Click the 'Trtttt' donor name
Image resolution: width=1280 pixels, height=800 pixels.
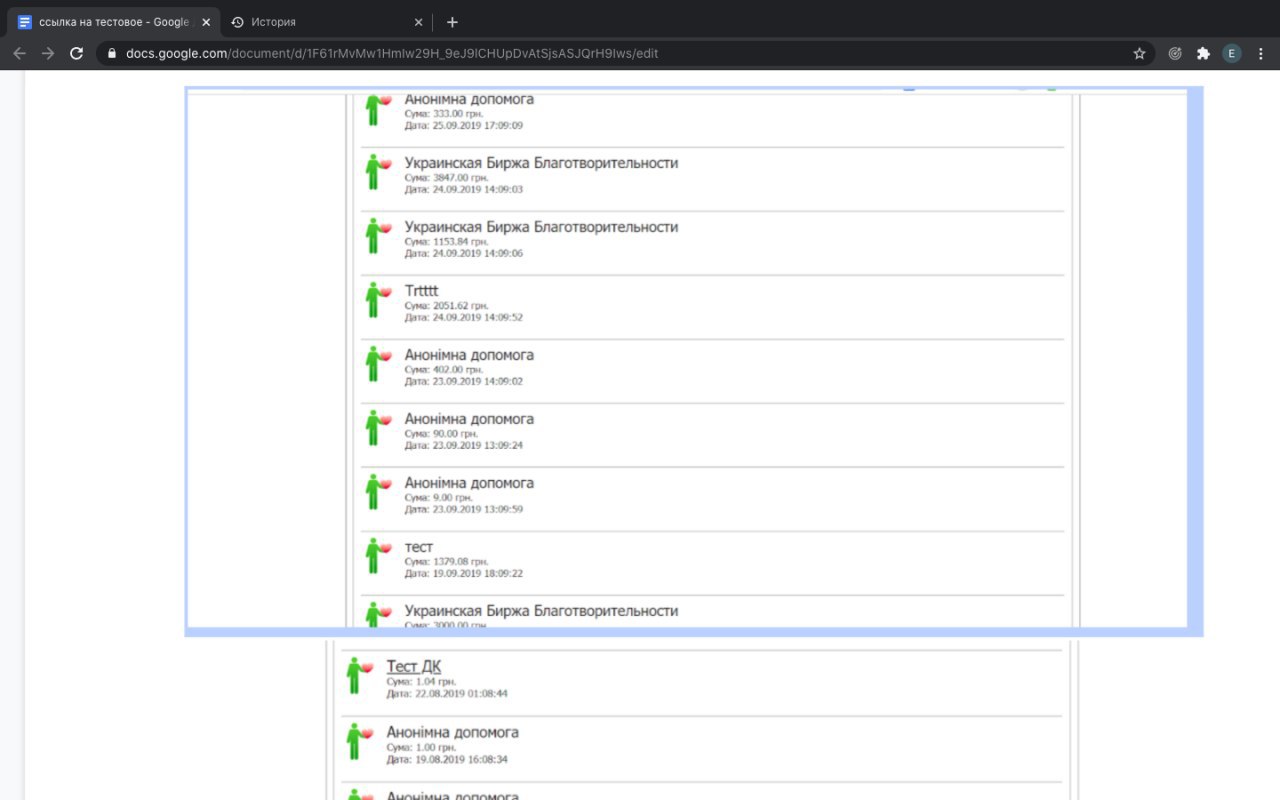click(x=421, y=291)
